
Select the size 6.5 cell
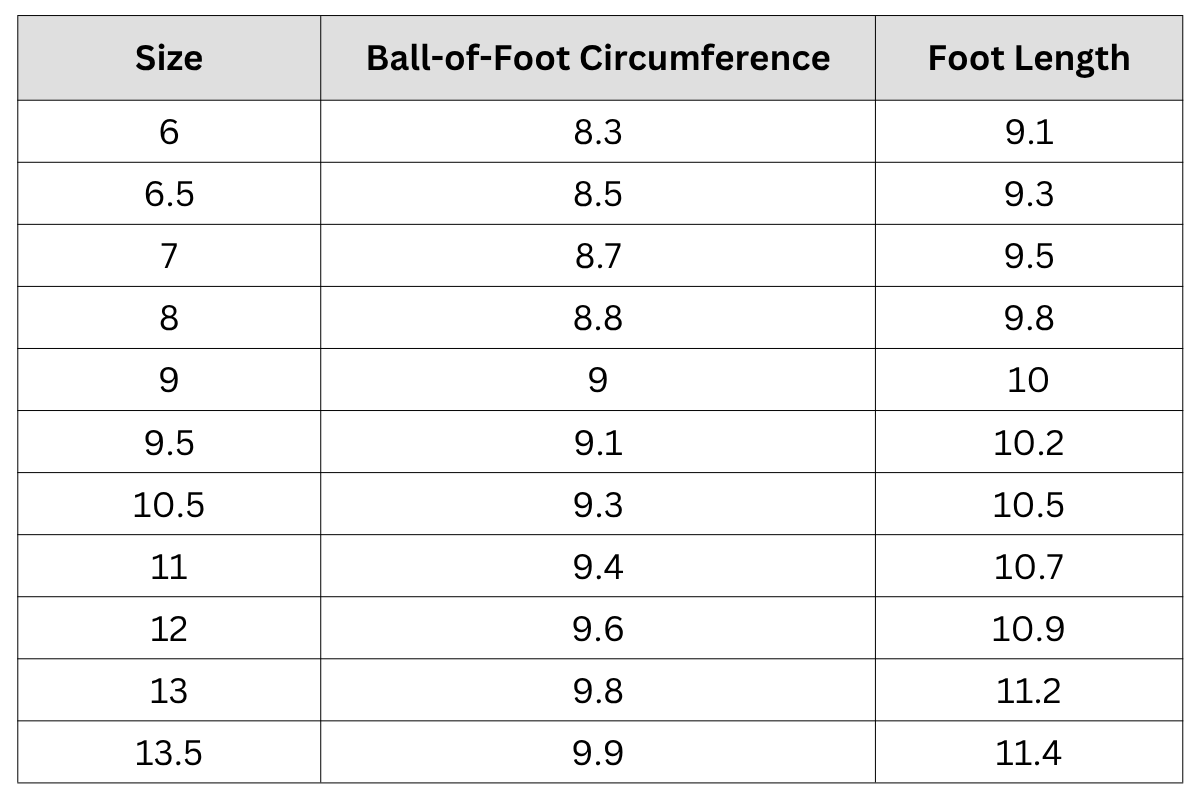click(x=168, y=193)
